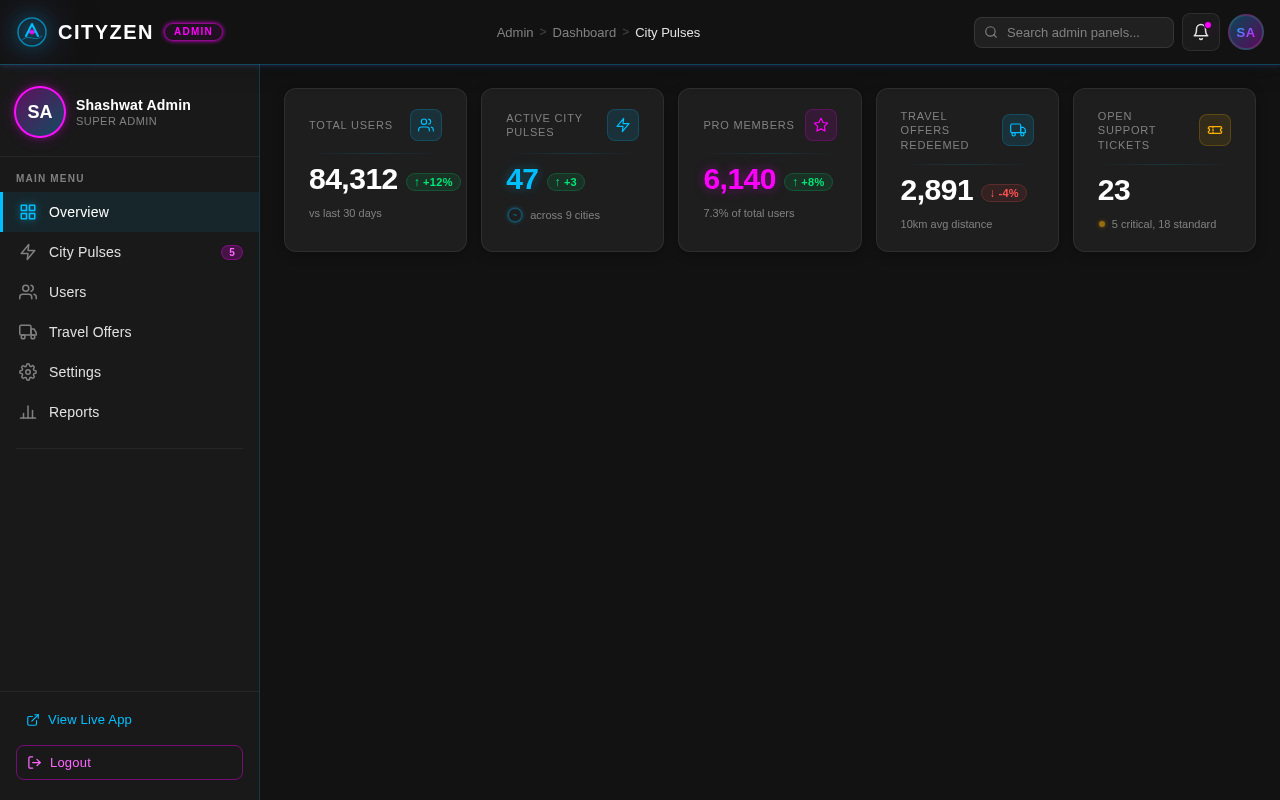
Task: Click the Pro Members star icon
Action: click(x=821, y=125)
